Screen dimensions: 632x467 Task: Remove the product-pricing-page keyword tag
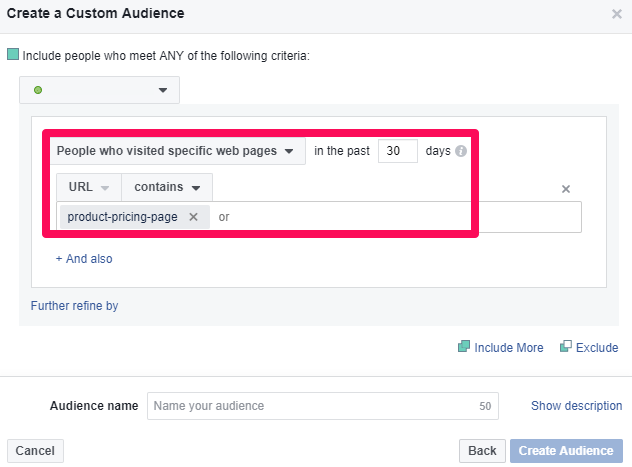coord(194,217)
